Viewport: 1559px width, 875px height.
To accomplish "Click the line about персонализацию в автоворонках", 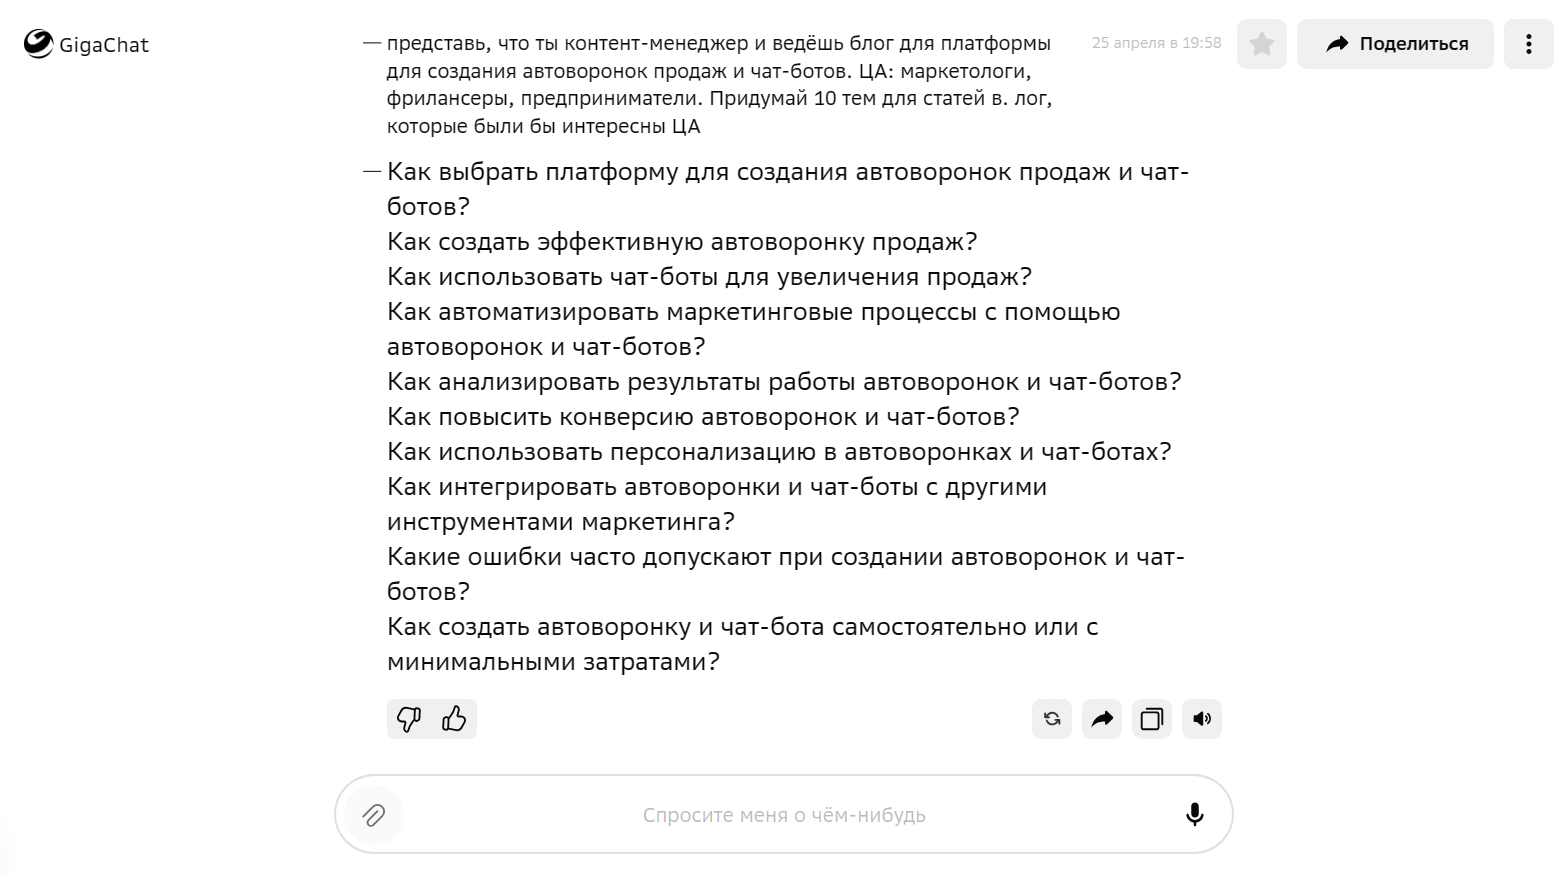I will click(x=779, y=452).
